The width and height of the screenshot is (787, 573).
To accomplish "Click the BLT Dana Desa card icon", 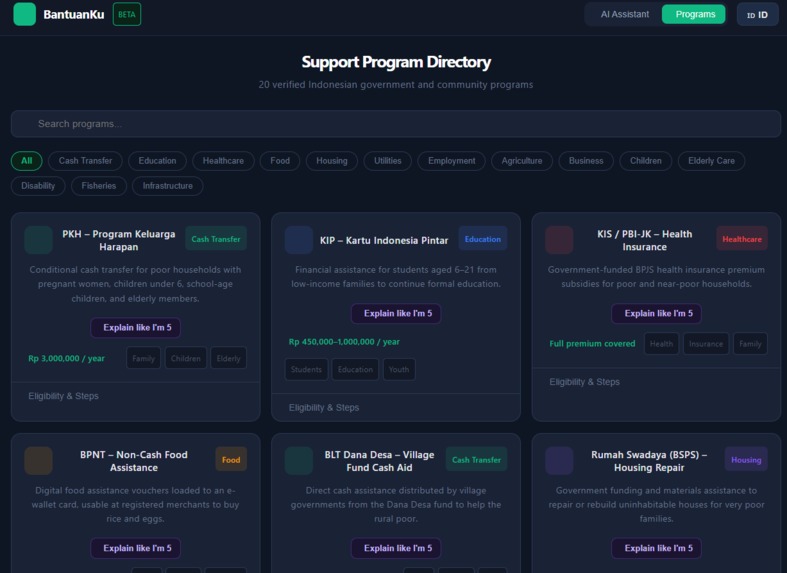I will pos(299,461).
